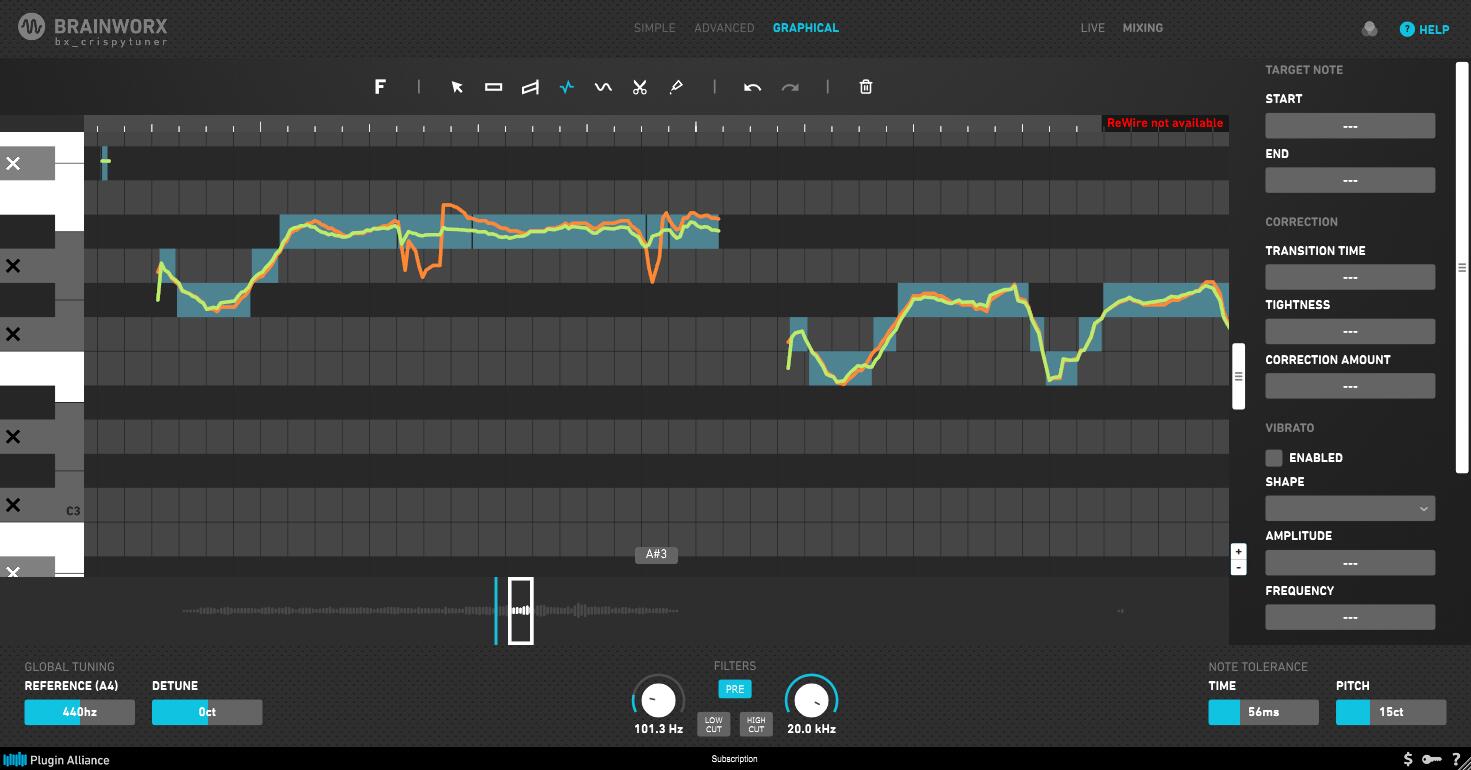
Task: Switch to the GRAPHICAL tab
Action: click(x=806, y=28)
